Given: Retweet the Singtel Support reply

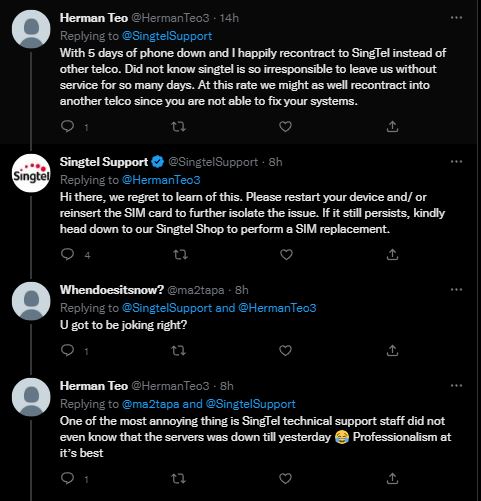Looking at the screenshot, I should tap(180, 255).
